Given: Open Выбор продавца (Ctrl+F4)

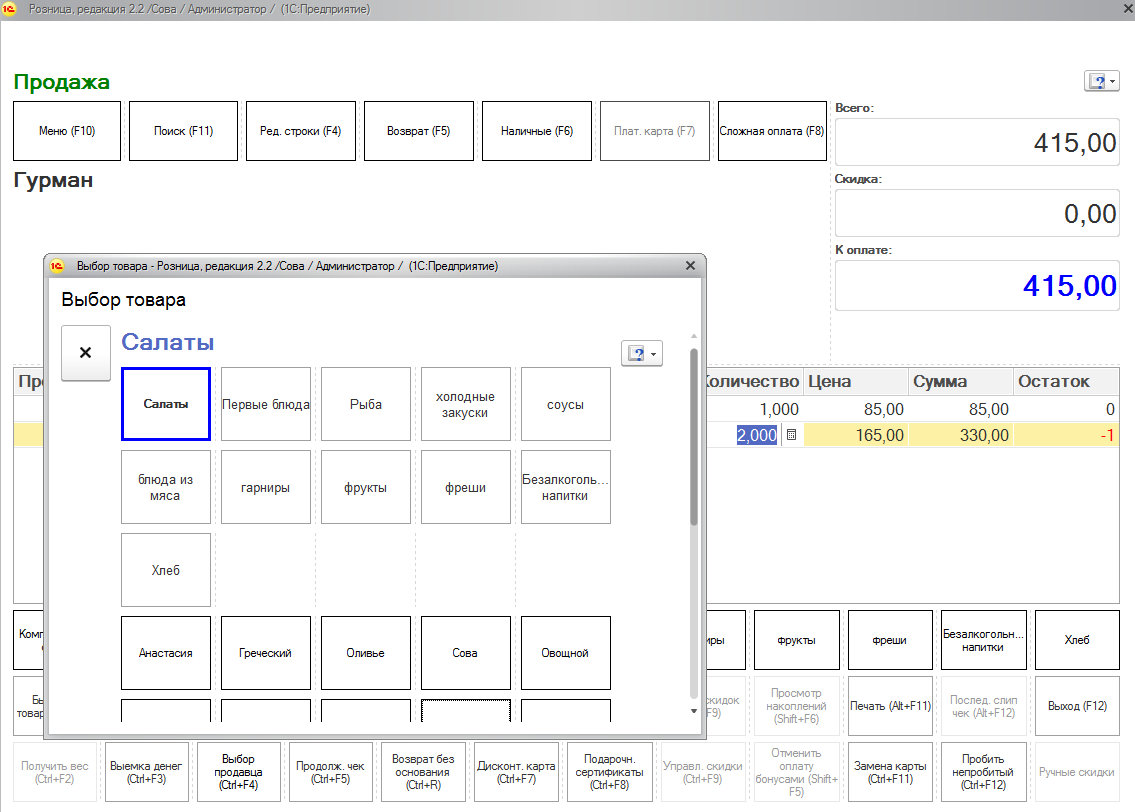Looking at the screenshot, I should click(x=238, y=772).
